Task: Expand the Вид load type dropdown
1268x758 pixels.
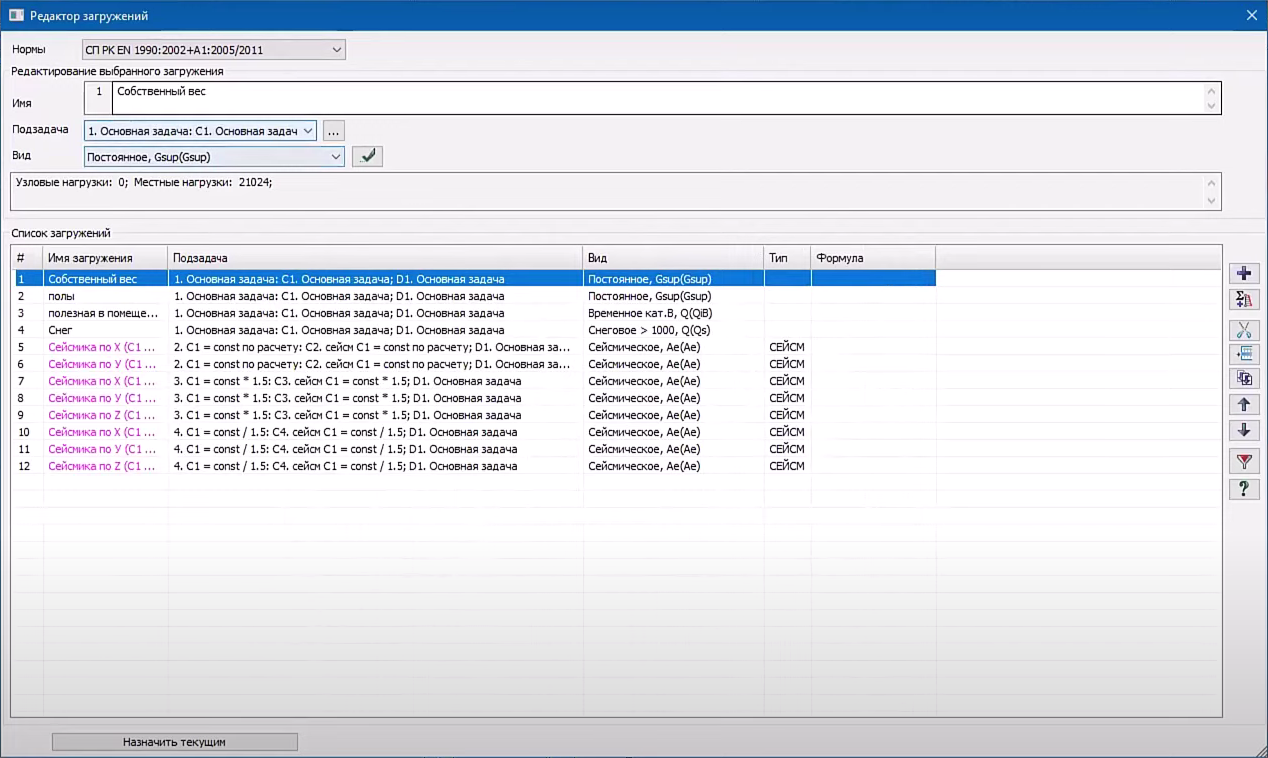Action: click(x=335, y=157)
